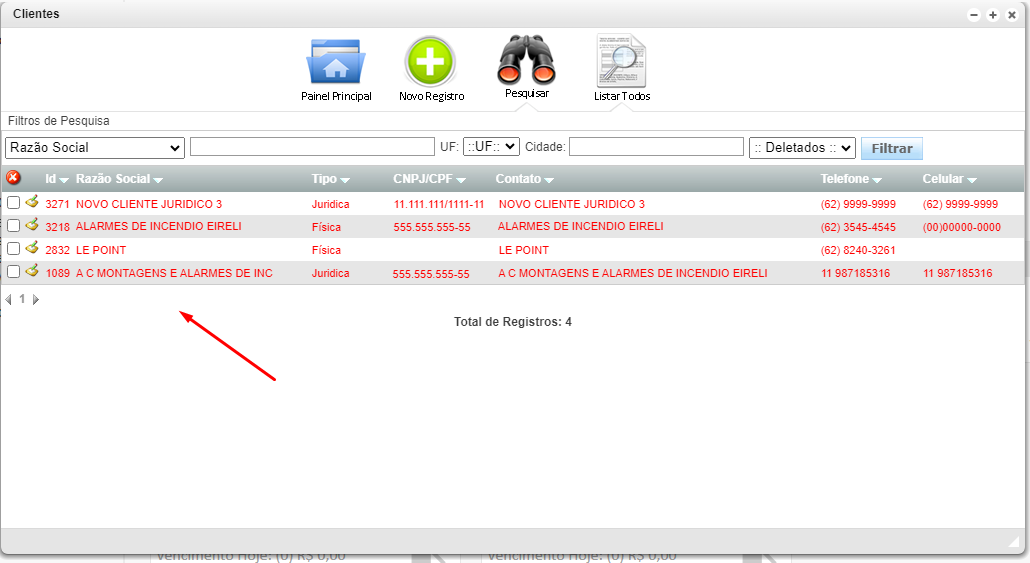Click edit icon for NOVO CLIENTE JURIDICO 3

pos(32,202)
